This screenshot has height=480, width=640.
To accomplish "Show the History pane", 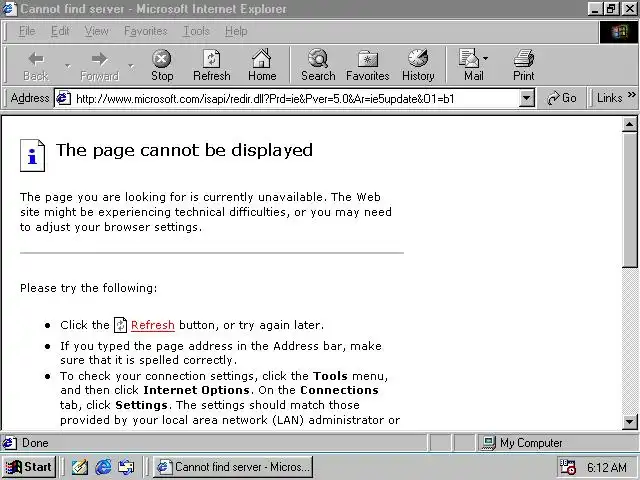I will (418, 65).
